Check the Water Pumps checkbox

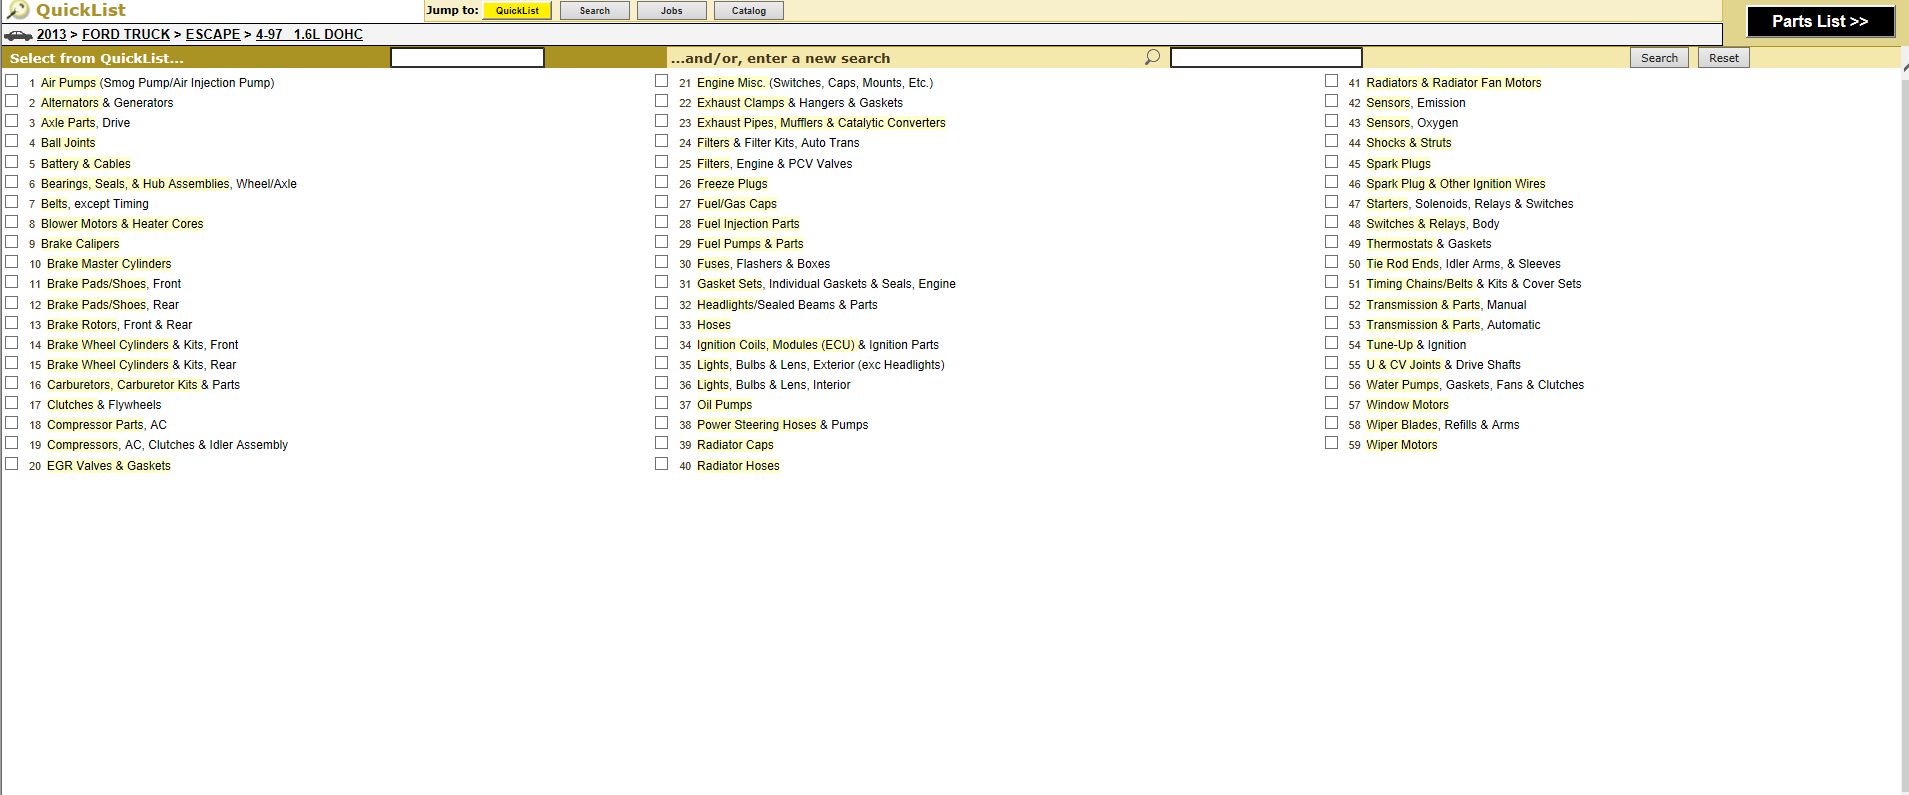[1332, 383]
